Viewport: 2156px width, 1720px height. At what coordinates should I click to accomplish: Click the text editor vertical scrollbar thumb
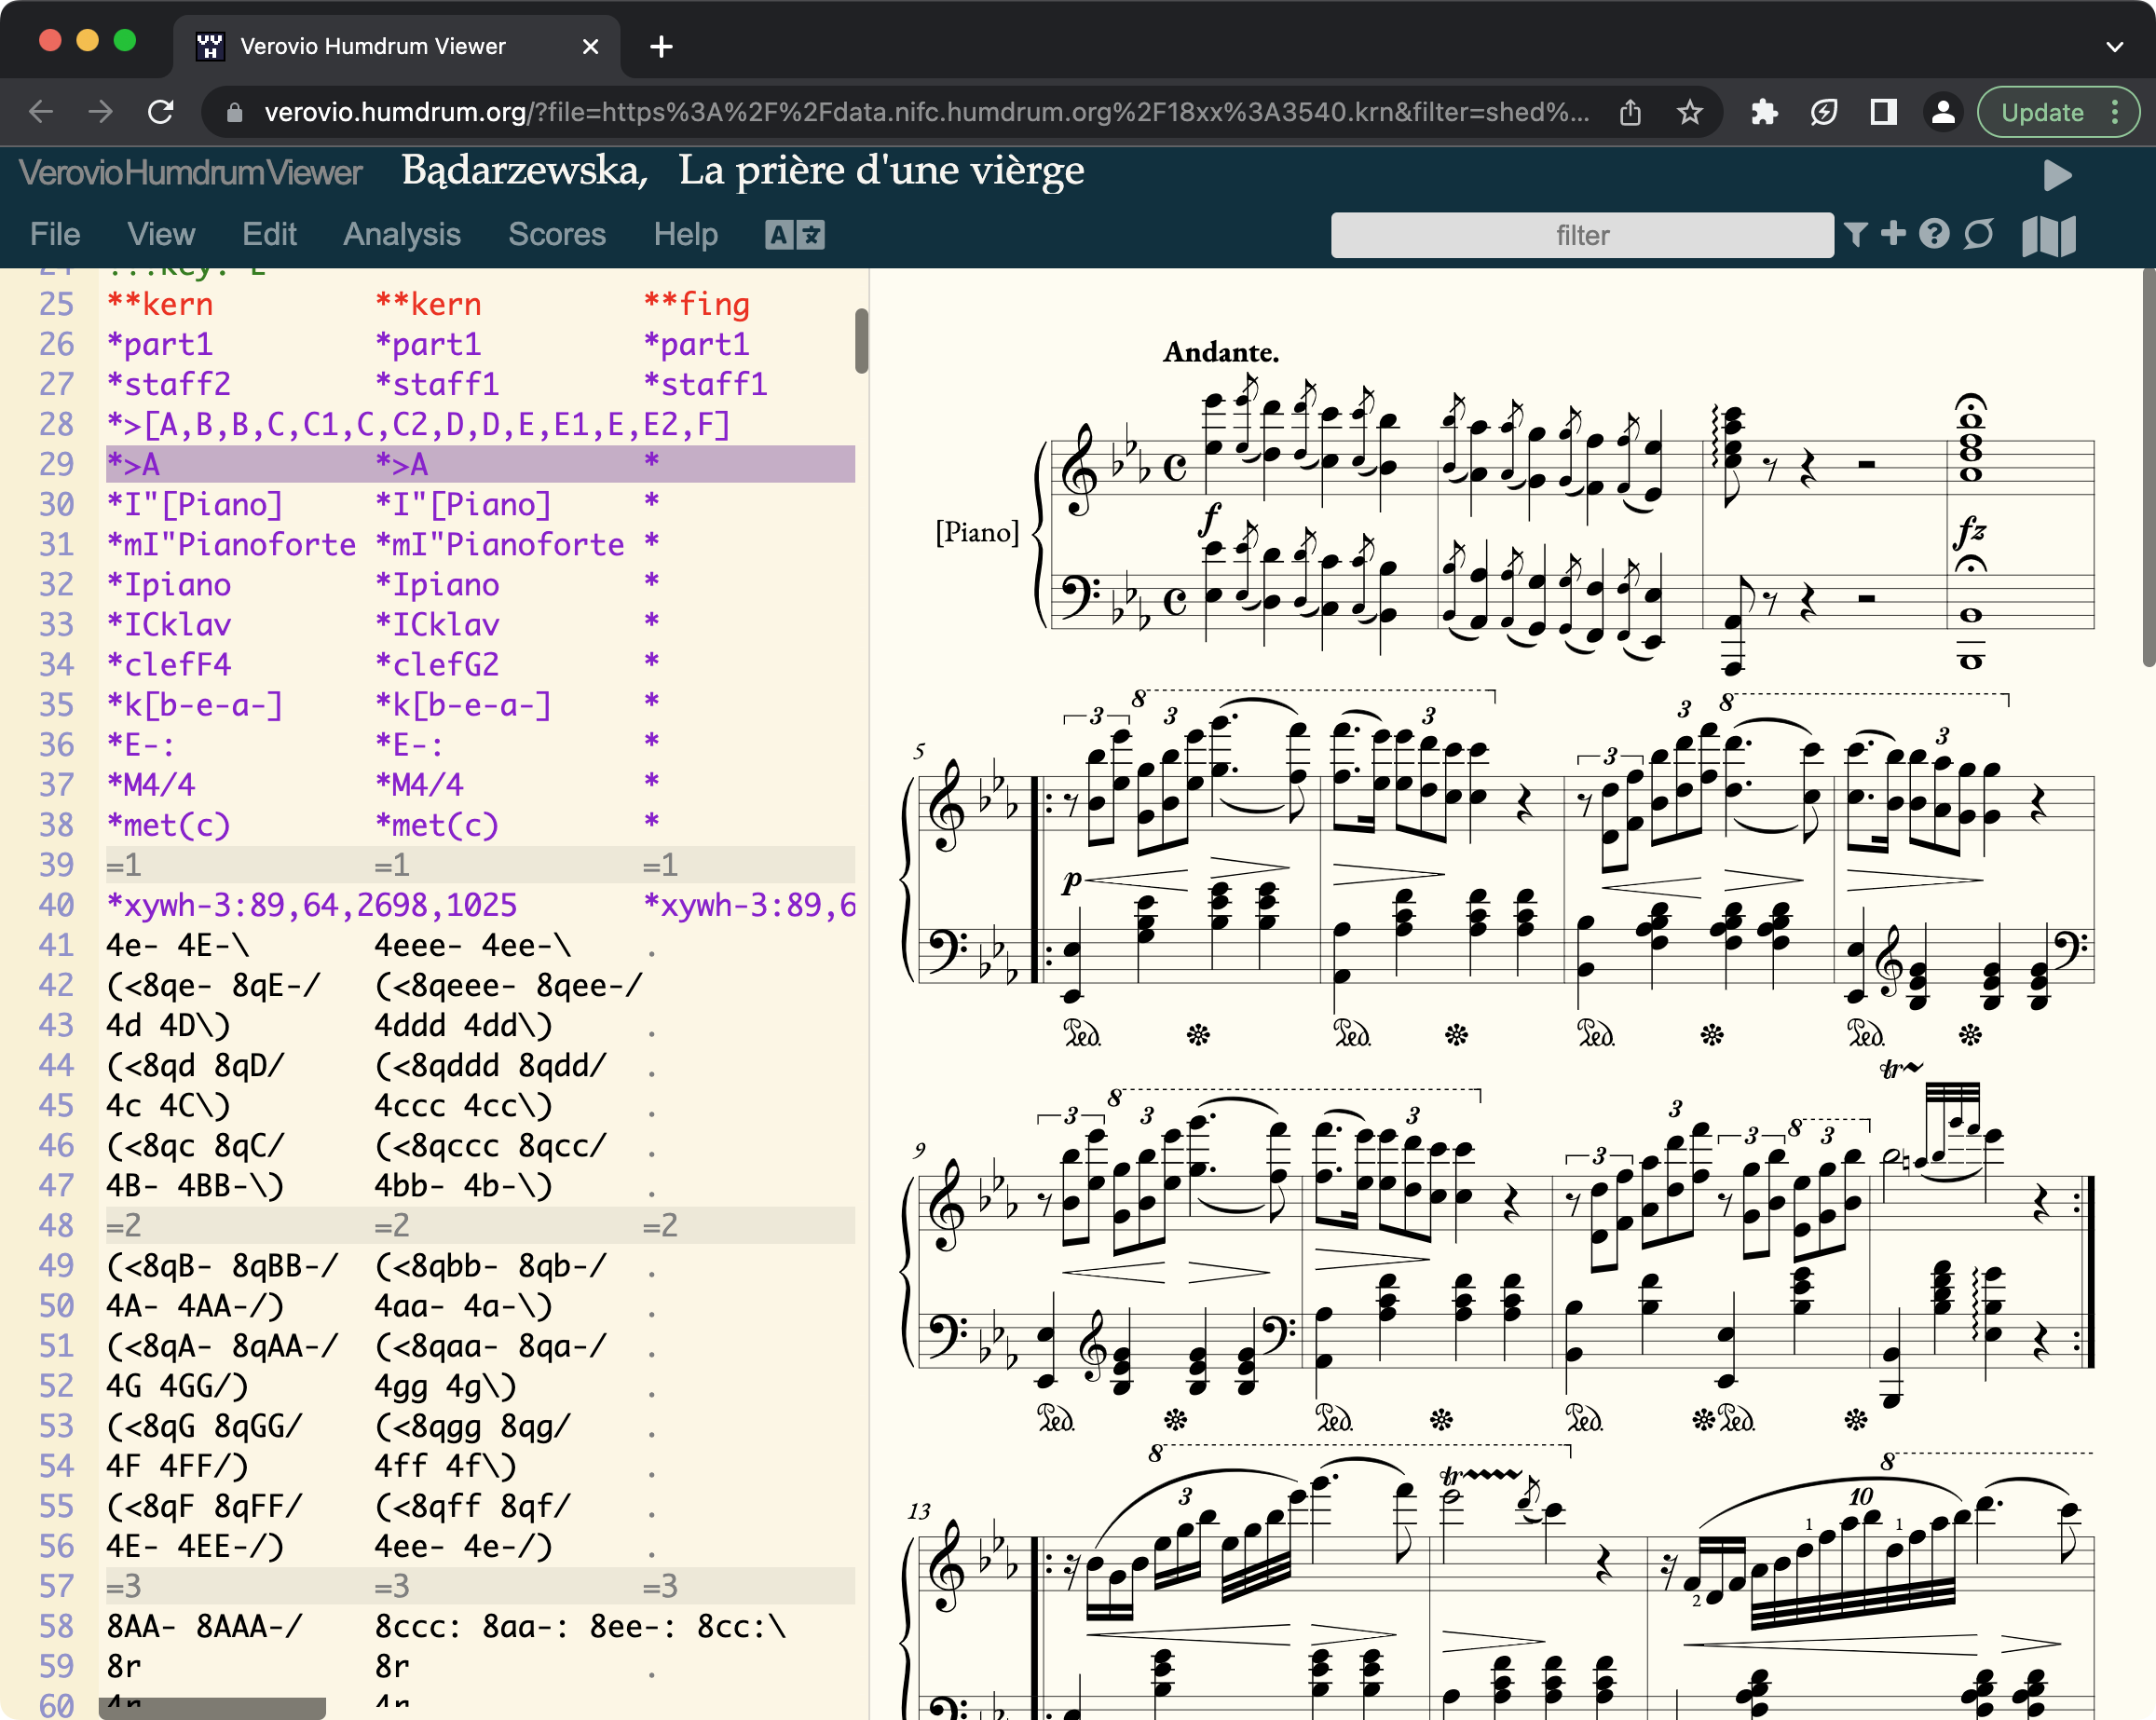861,340
